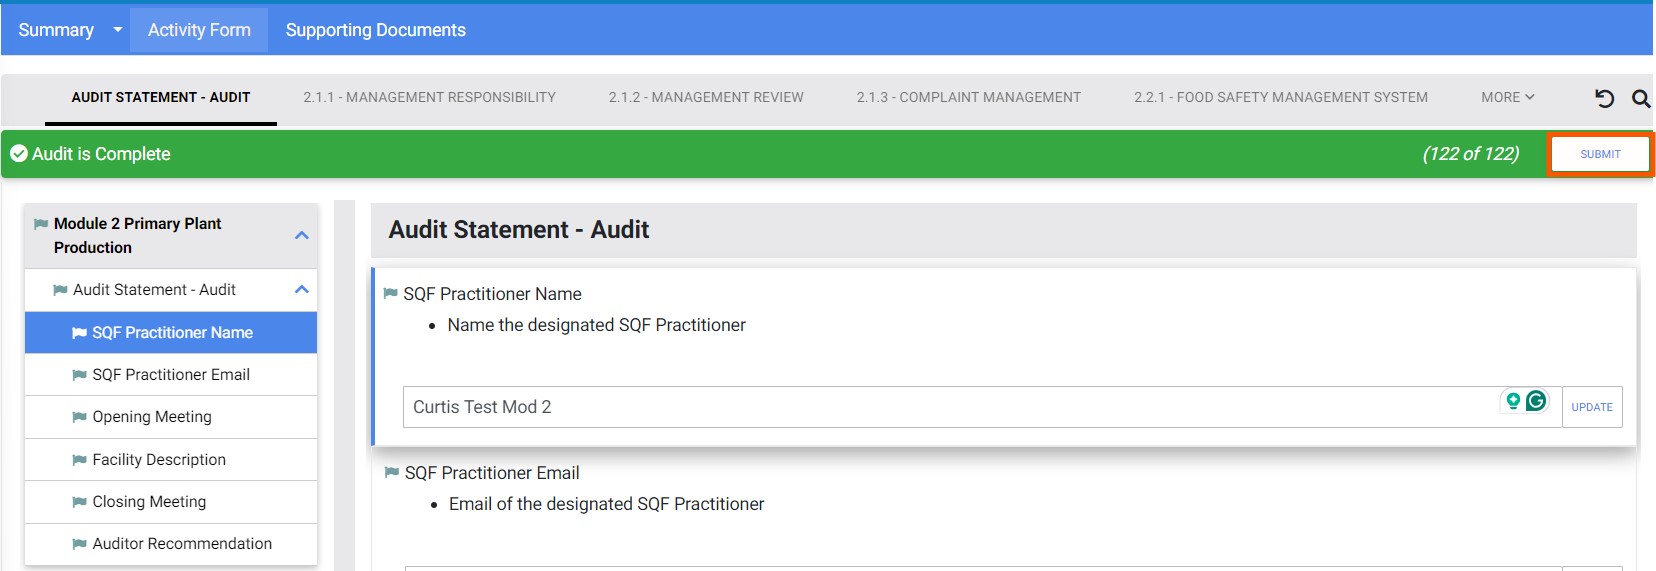
Task: Click the SQF Practitioner Name text field
Action: [x=950, y=407]
